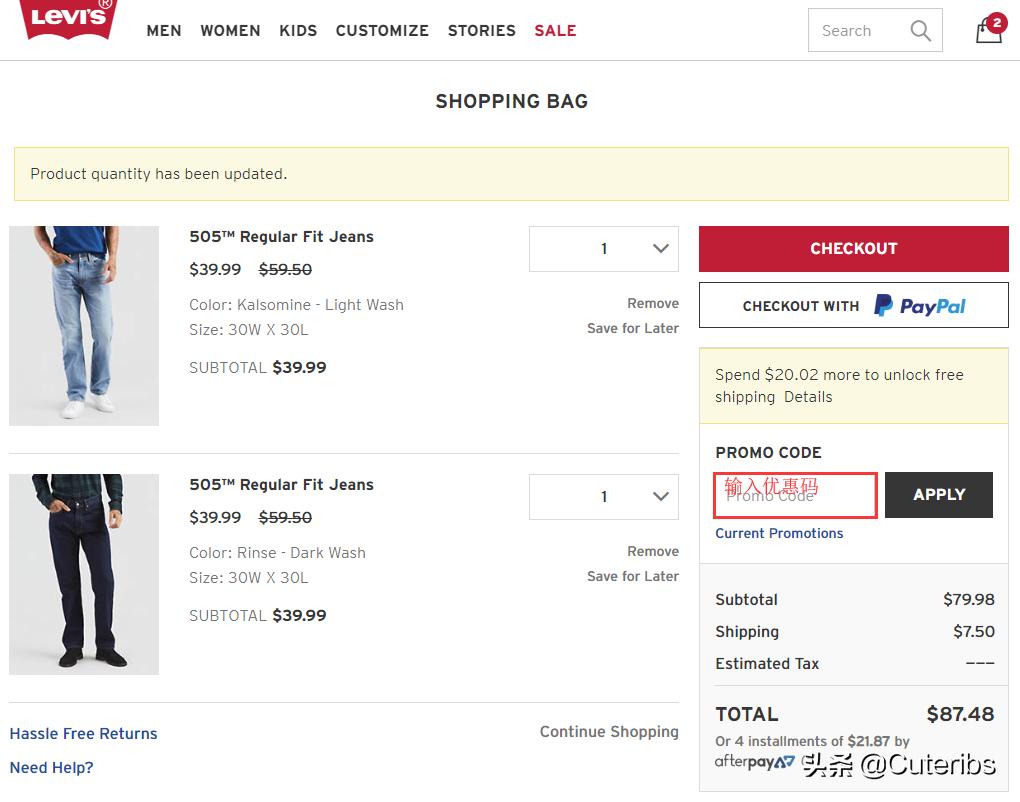This screenshot has width=1020, height=802.
Task: Focus the Promo Code input field
Action: (x=795, y=496)
